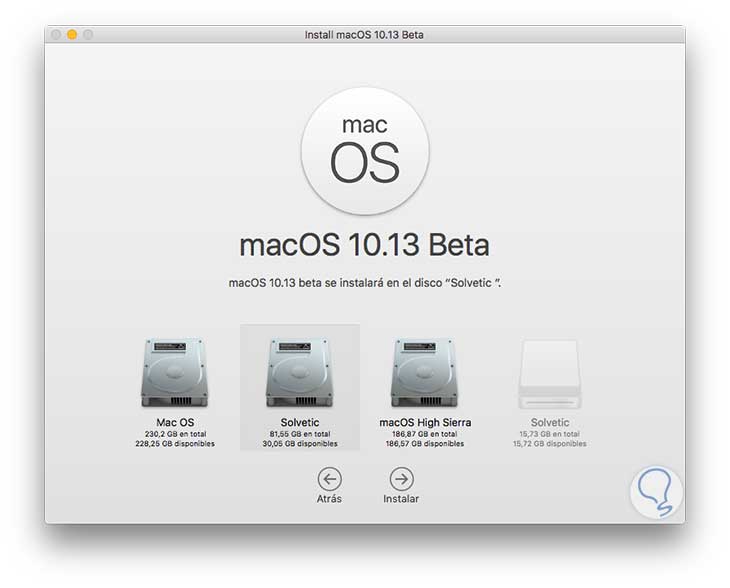The height and width of the screenshot is (588, 730).
Task: Click the yellow minimize window button
Action: (x=72, y=34)
